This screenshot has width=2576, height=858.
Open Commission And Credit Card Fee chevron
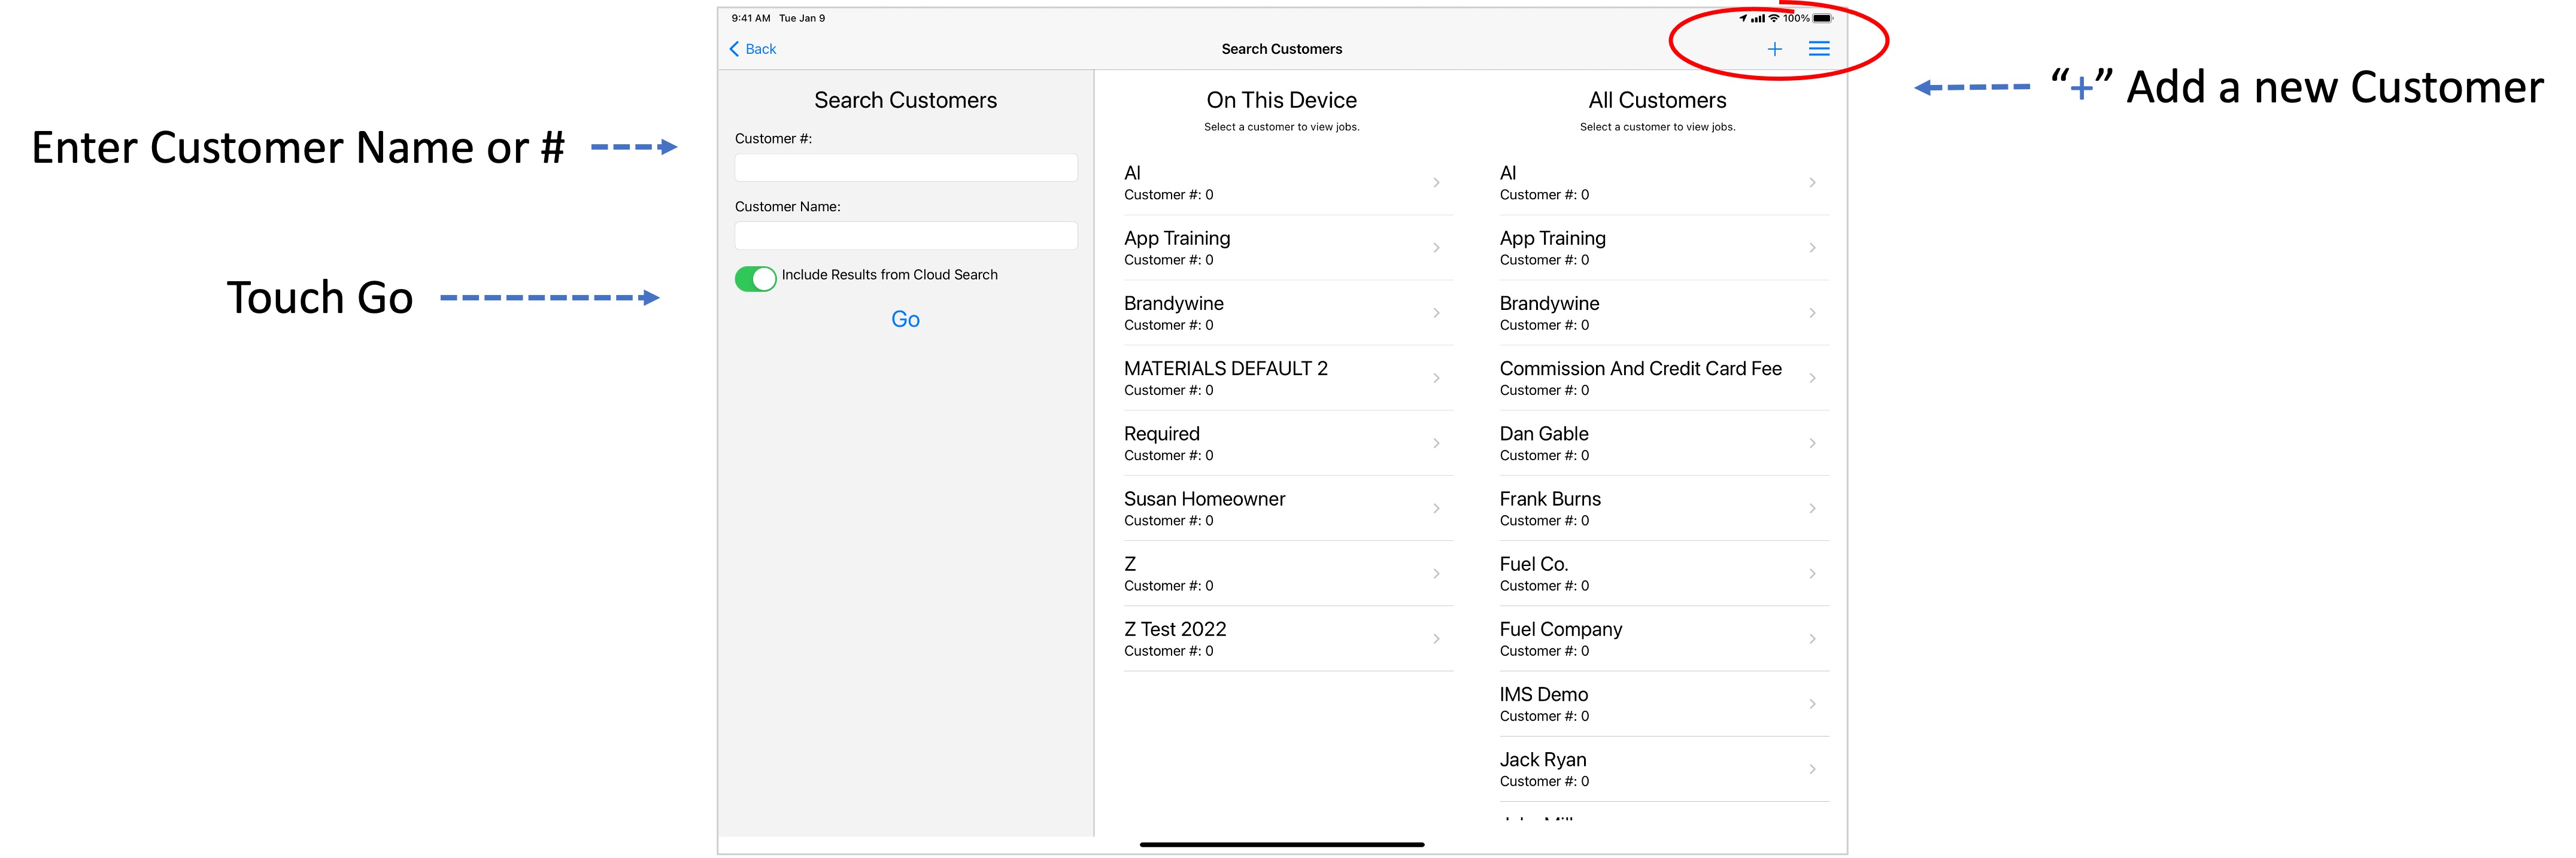[1812, 378]
